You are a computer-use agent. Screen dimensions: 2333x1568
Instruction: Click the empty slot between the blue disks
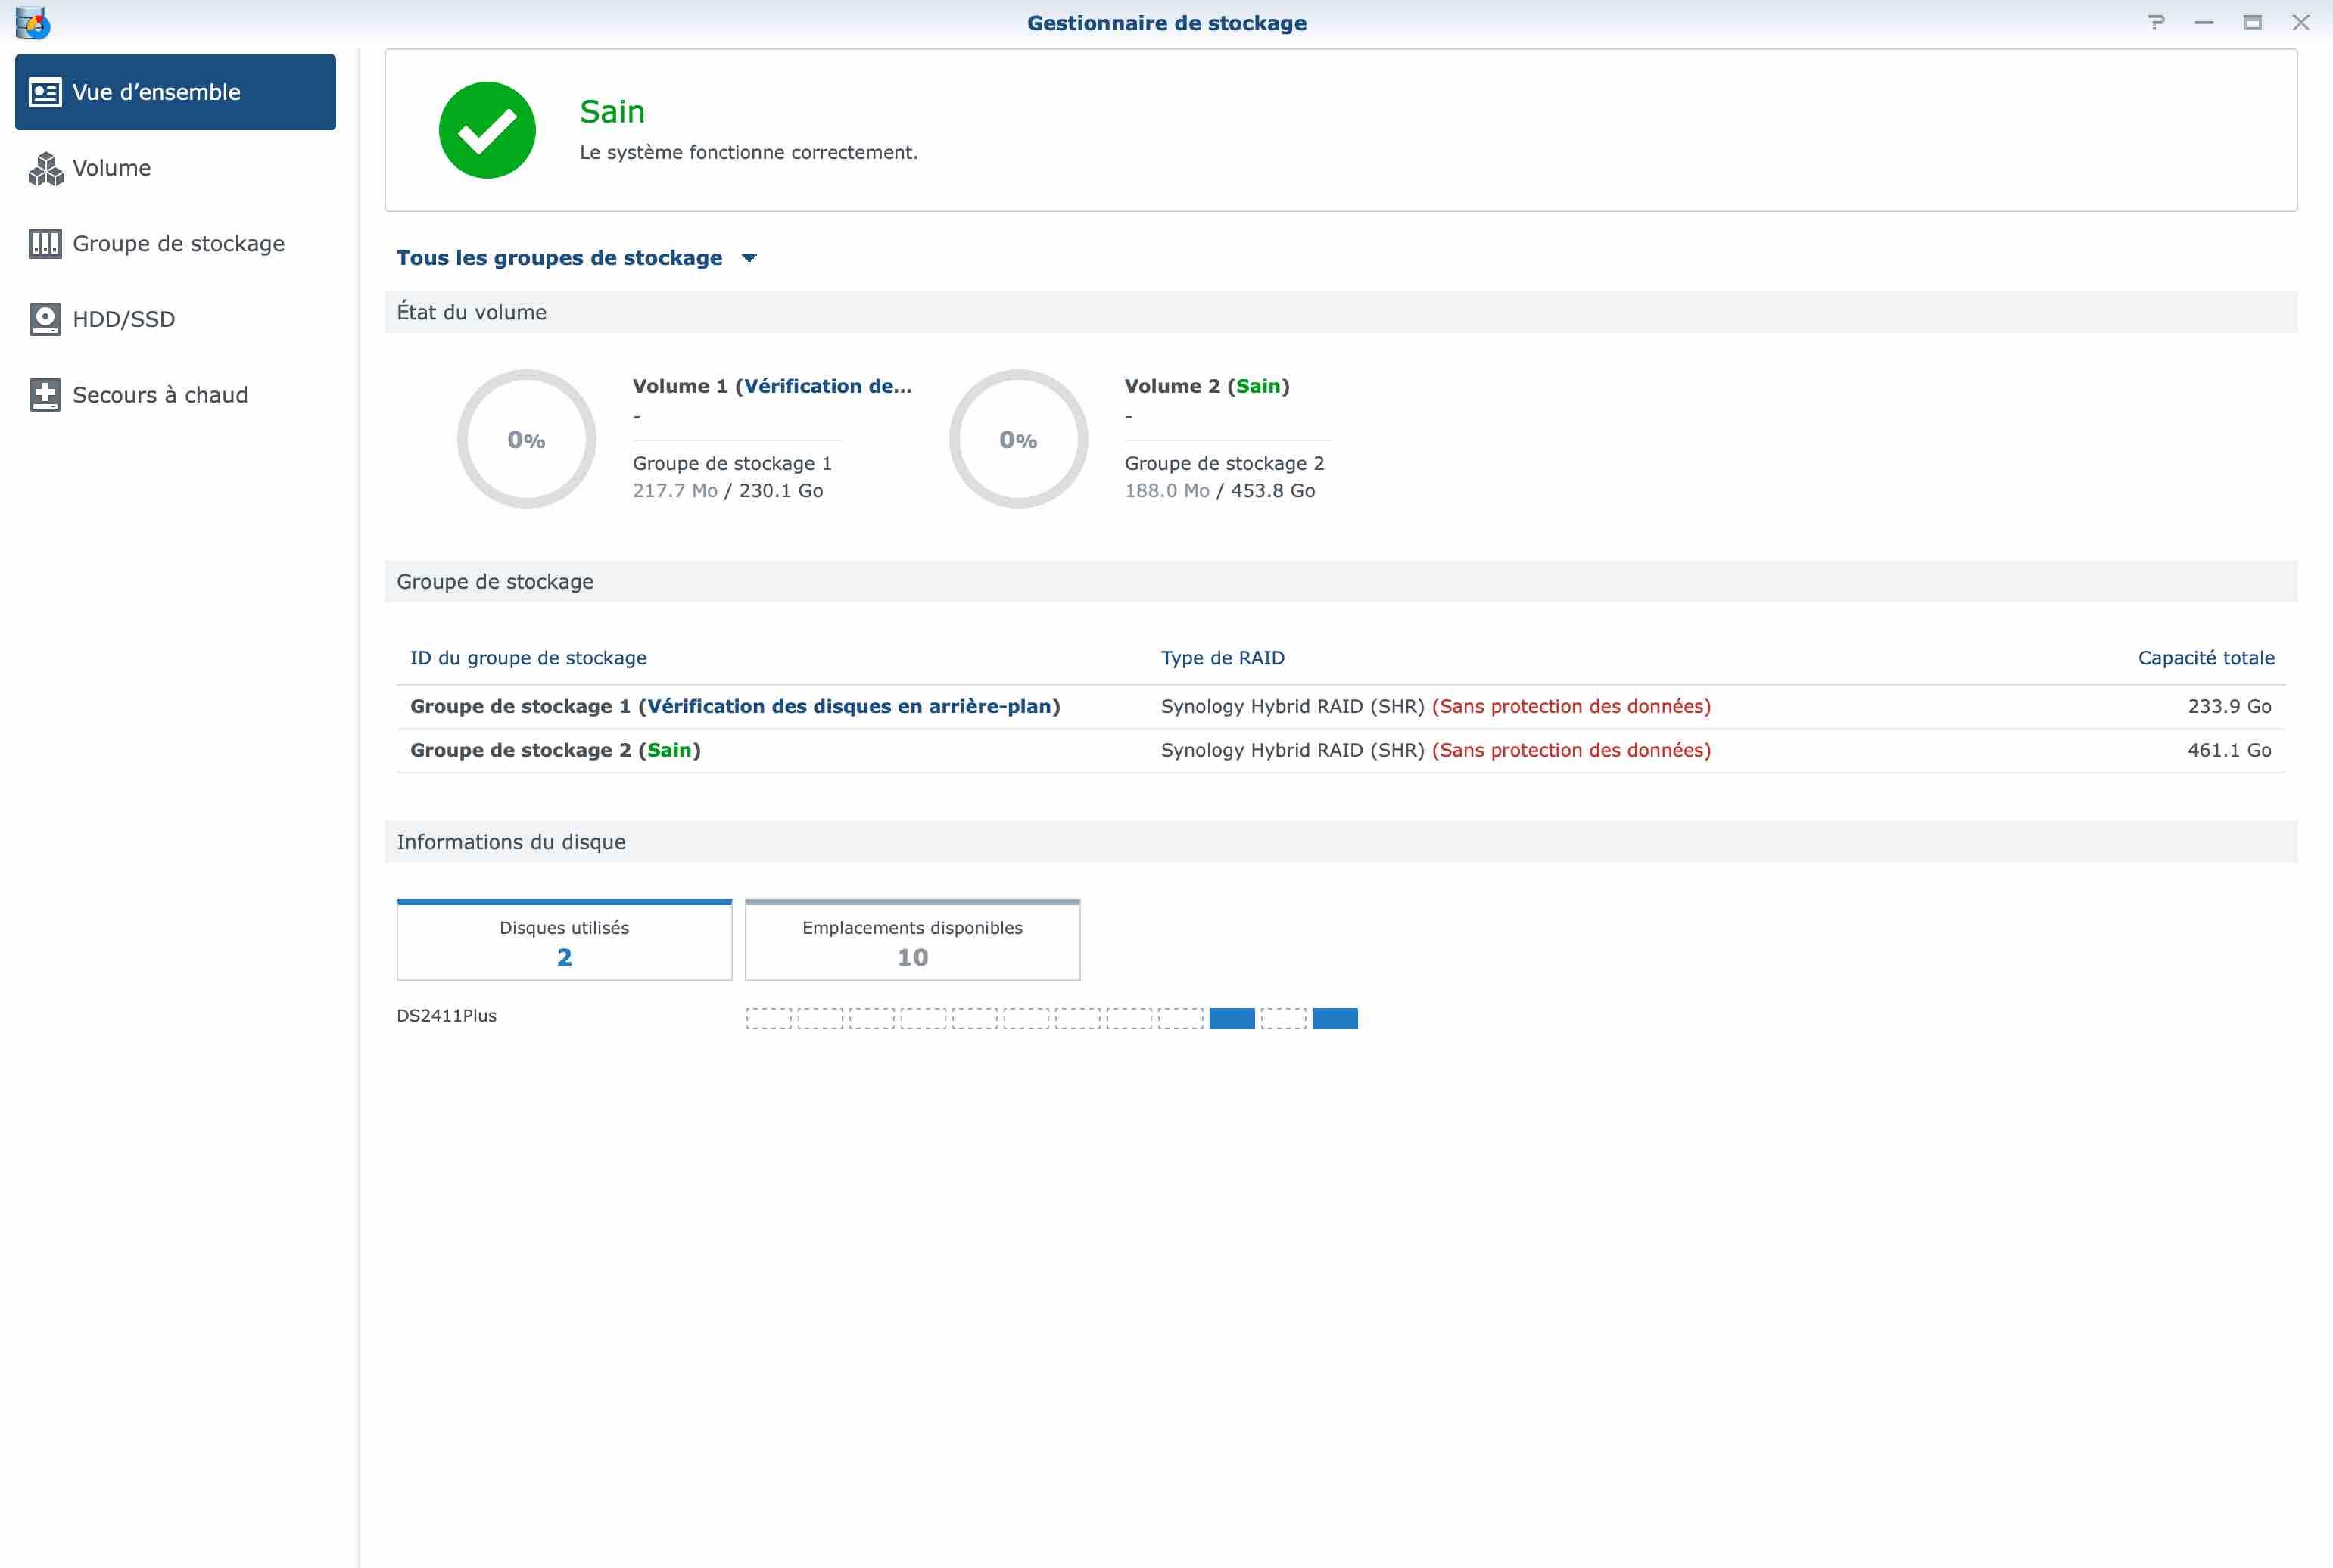pos(1283,1018)
